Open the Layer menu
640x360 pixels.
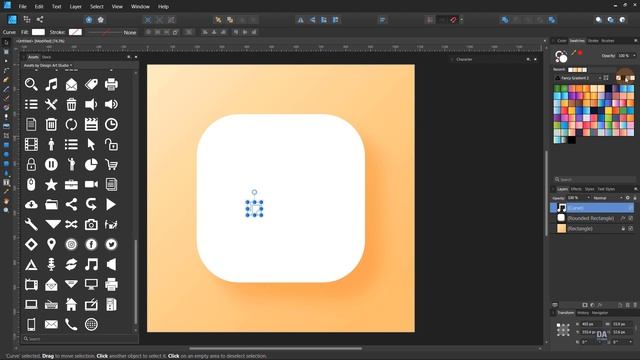click(76, 7)
